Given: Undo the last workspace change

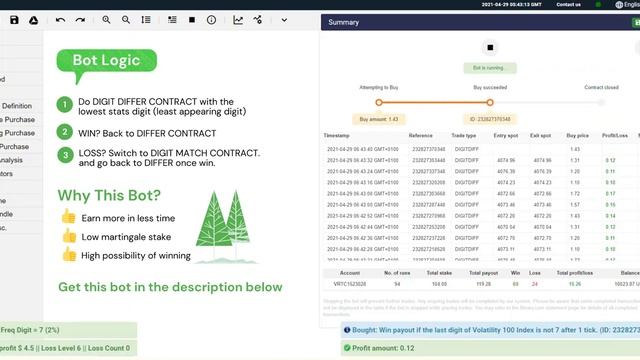Looking at the screenshot, I should 60,20.
